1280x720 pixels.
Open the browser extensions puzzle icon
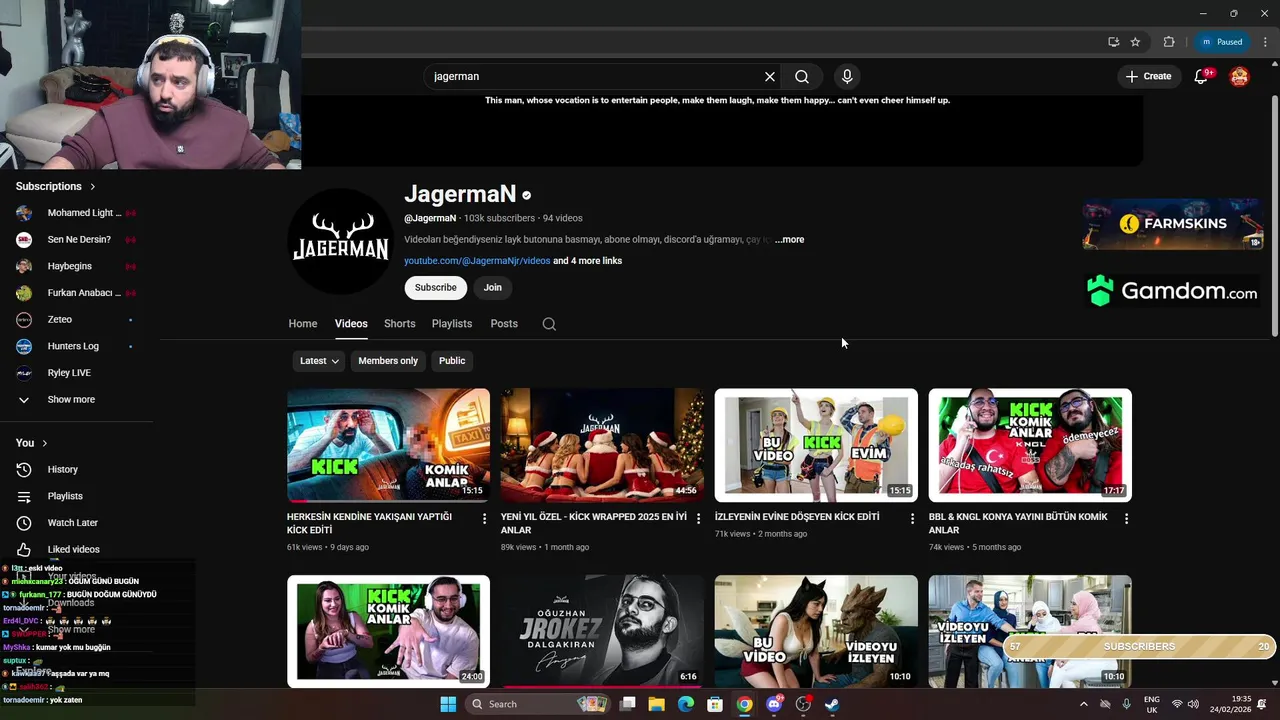(1169, 42)
